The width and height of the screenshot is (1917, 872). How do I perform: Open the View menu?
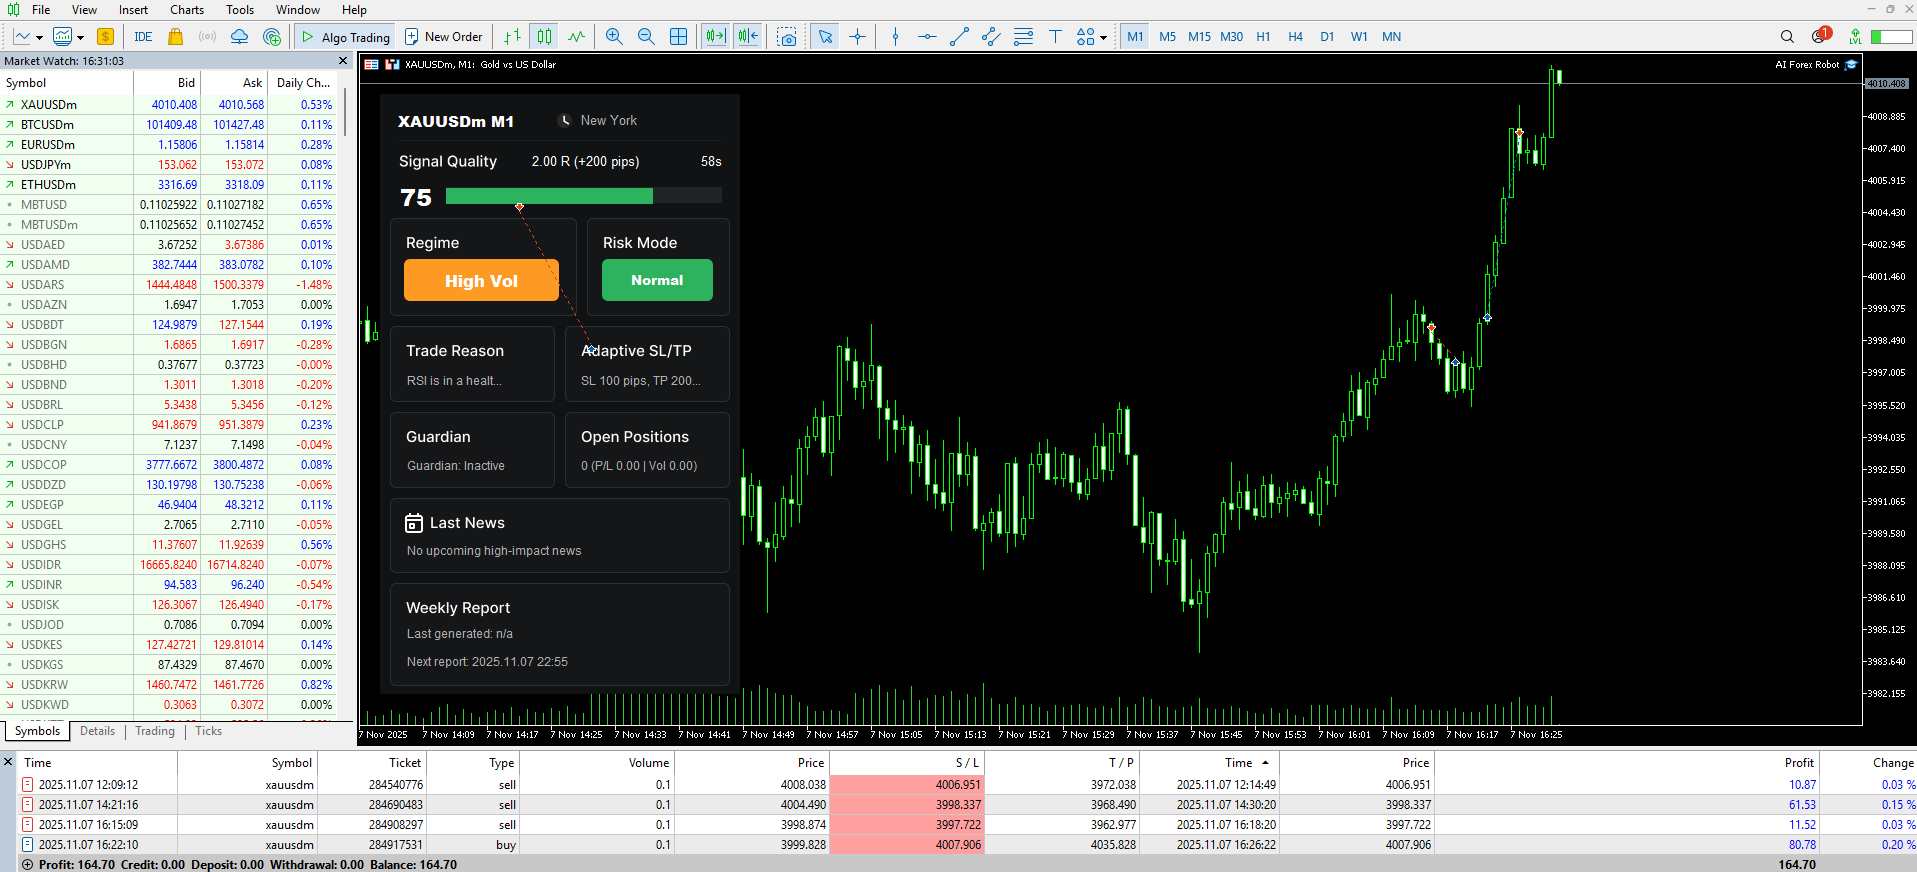point(84,10)
